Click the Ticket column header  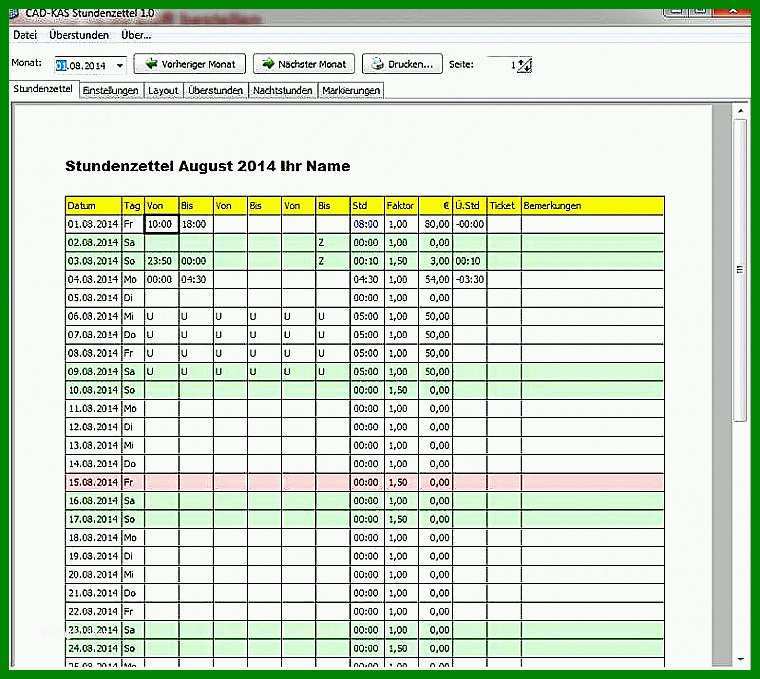(504, 205)
